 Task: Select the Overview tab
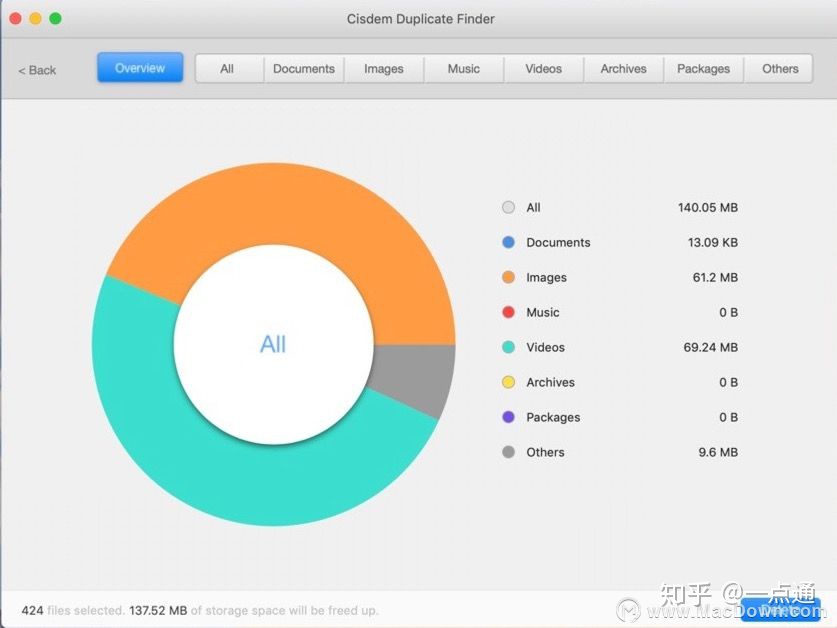point(140,68)
